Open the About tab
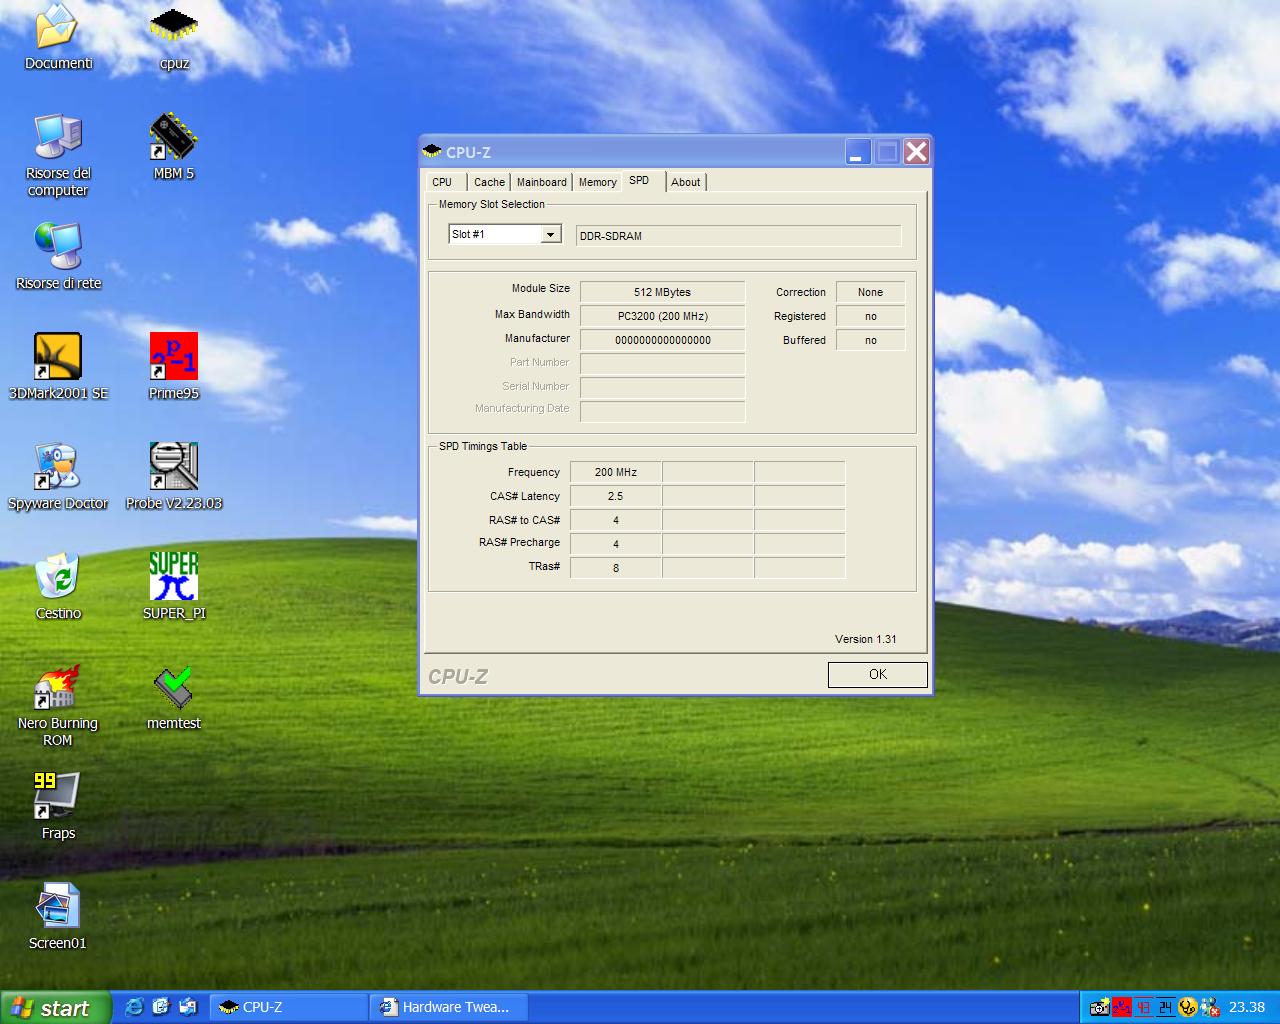 (x=686, y=182)
